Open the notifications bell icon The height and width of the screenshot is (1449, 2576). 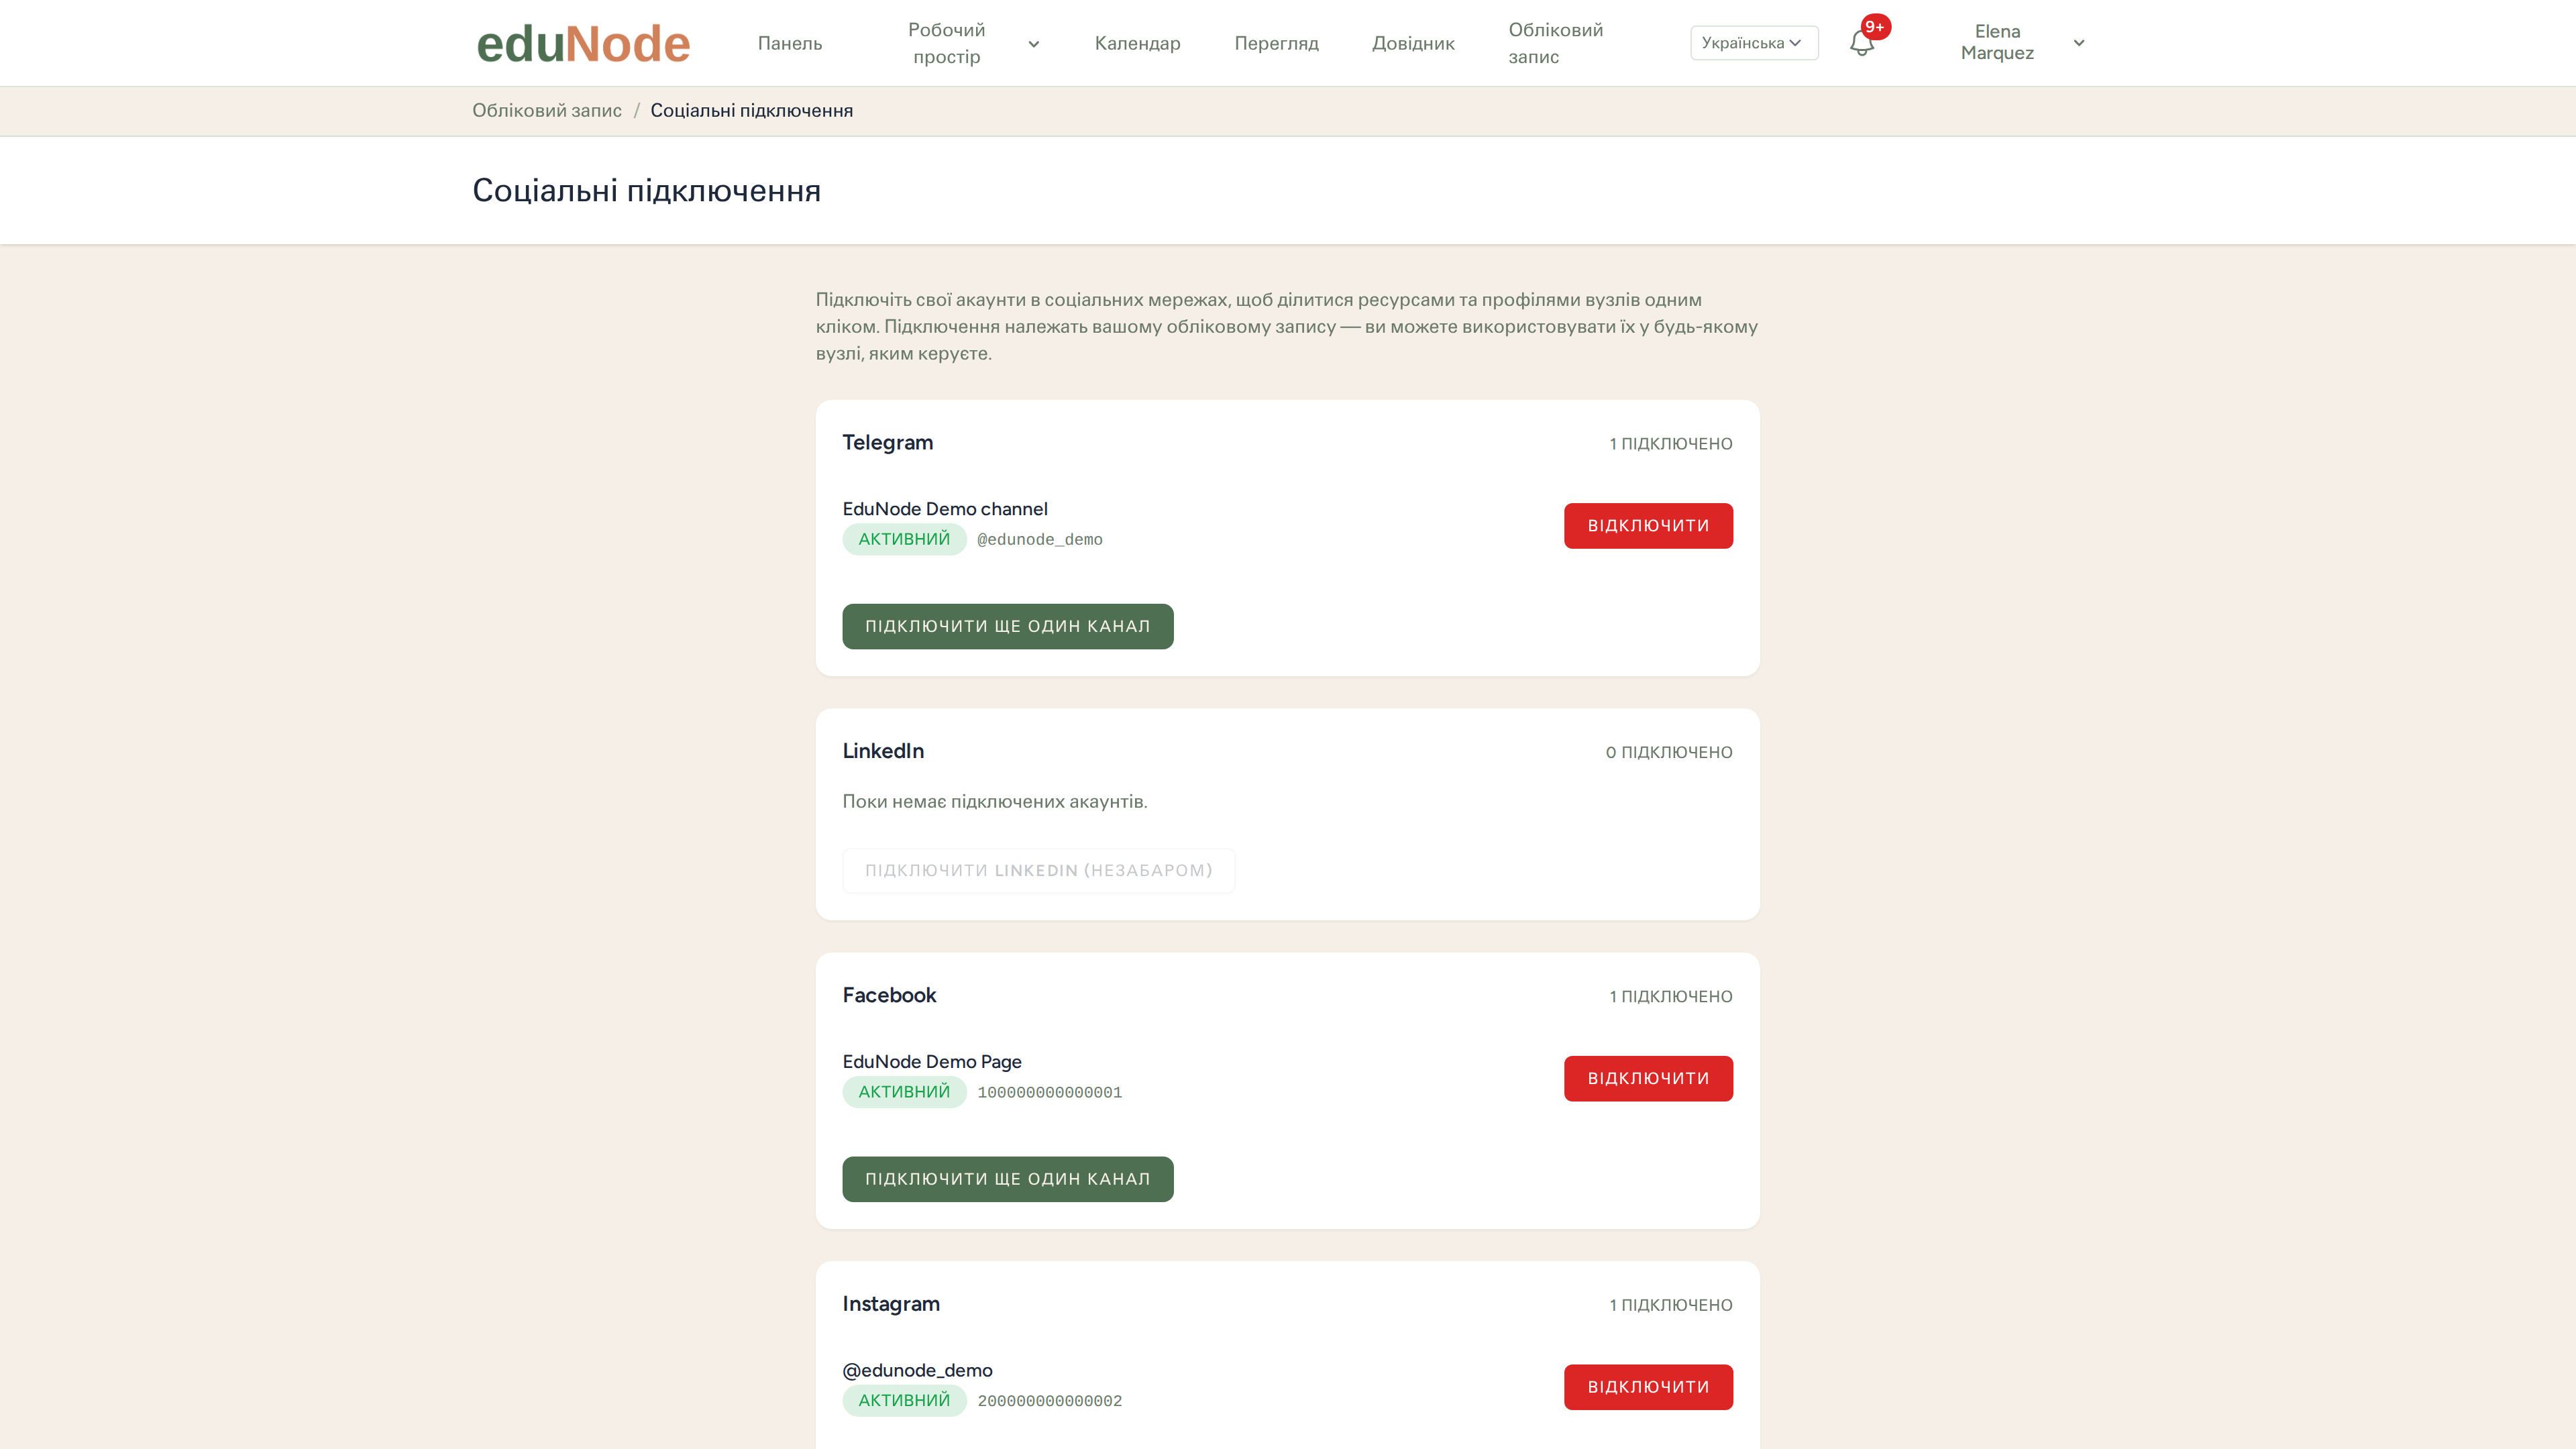(x=1861, y=43)
